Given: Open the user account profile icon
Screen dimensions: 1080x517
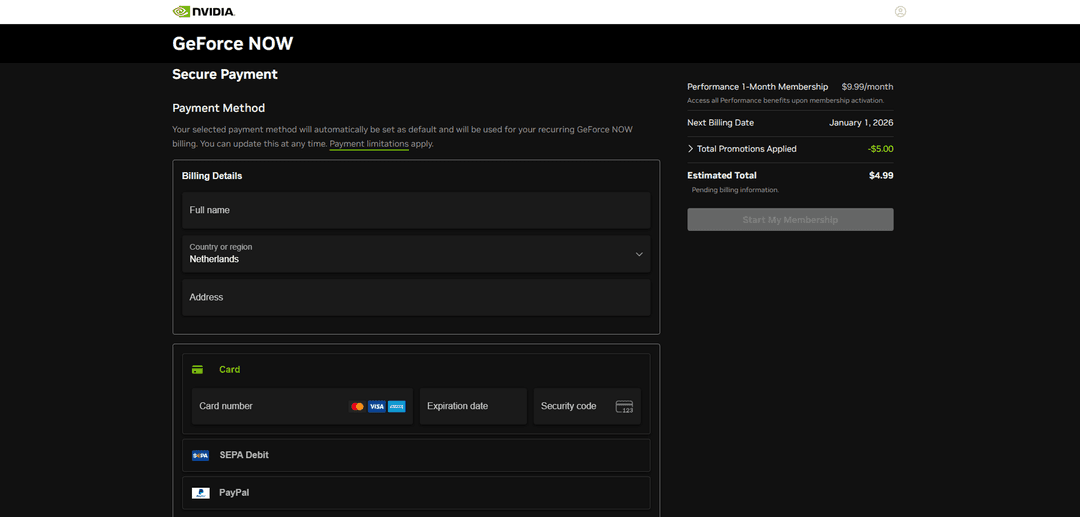Looking at the screenshot, I should tap(900, 12).
